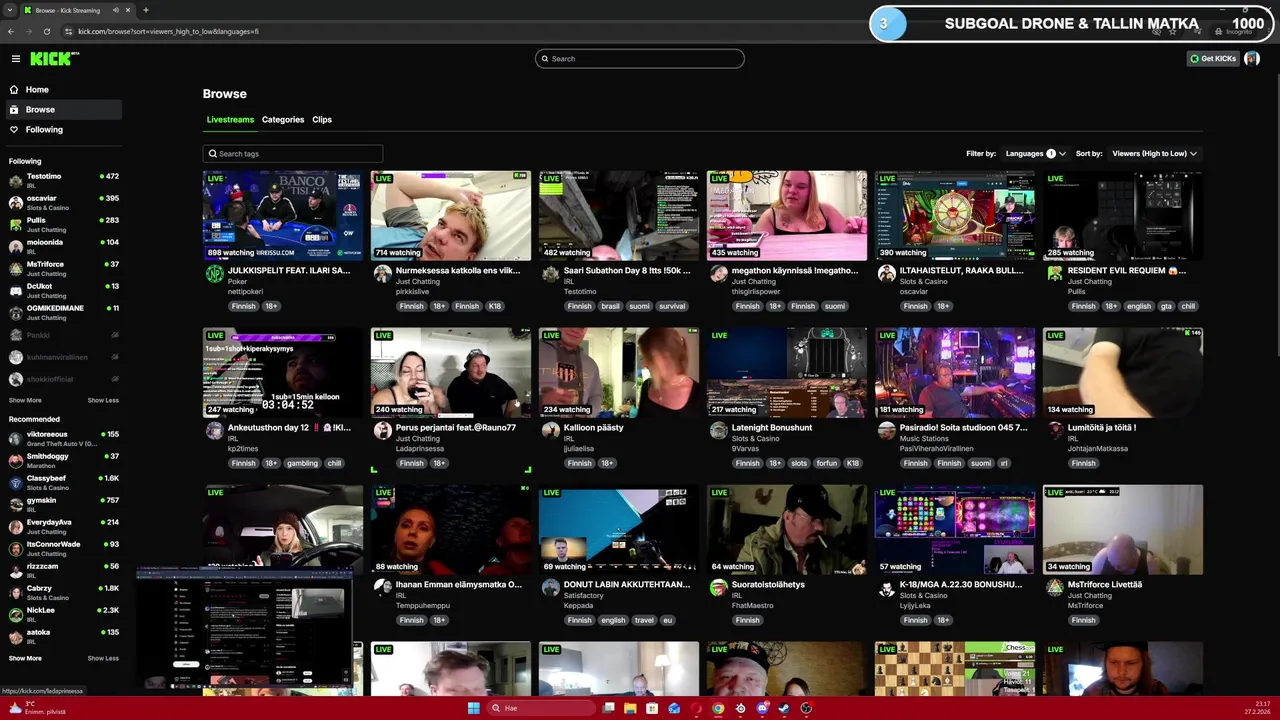Focus the main Search field

(x=640, y=59)
